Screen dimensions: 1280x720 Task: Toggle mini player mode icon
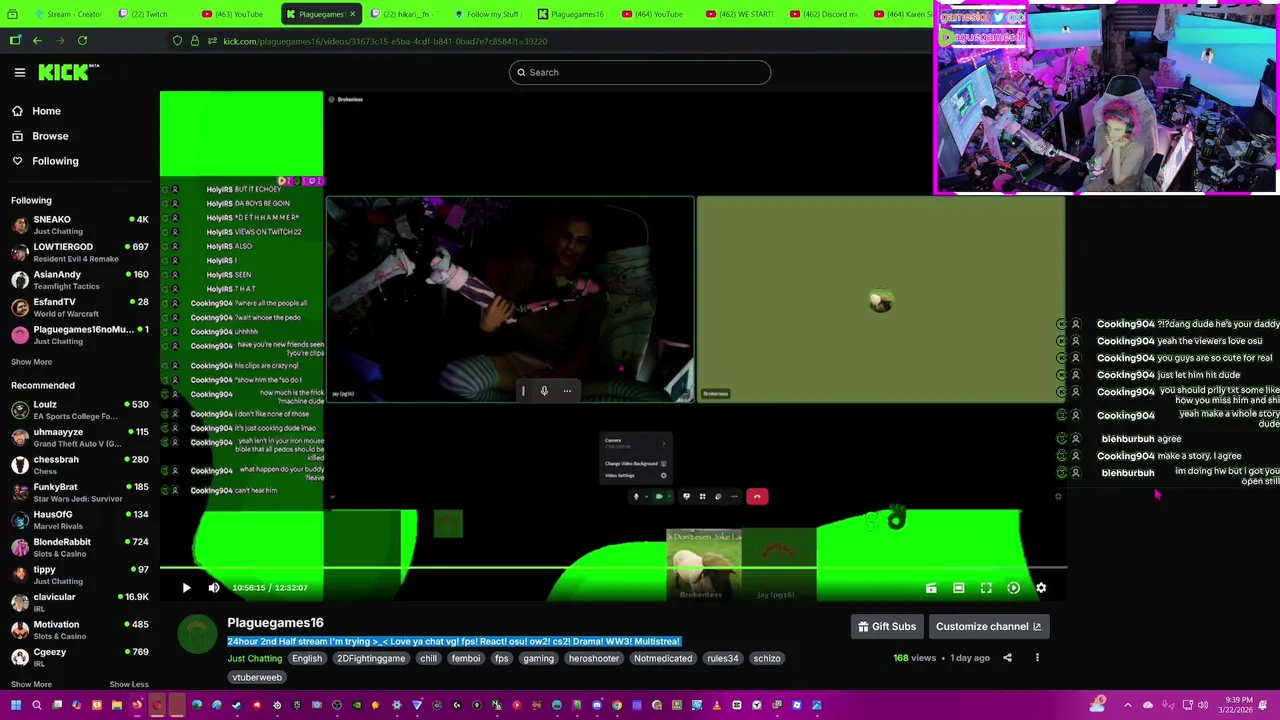click(931, 588)
